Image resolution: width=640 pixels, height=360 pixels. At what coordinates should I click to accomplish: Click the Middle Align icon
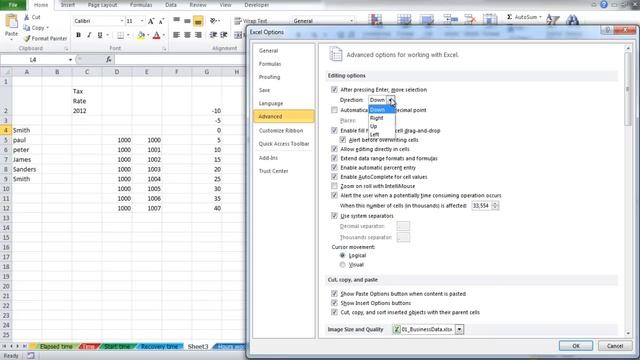pyautogui.click(x=187, y=21)
